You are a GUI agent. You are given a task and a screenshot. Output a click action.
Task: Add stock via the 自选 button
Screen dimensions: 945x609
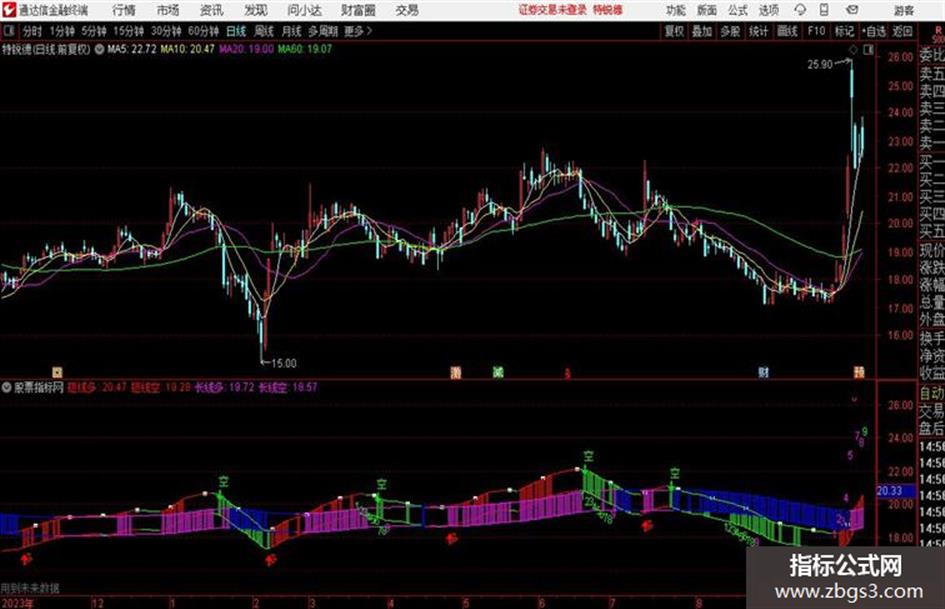[873, 31]
